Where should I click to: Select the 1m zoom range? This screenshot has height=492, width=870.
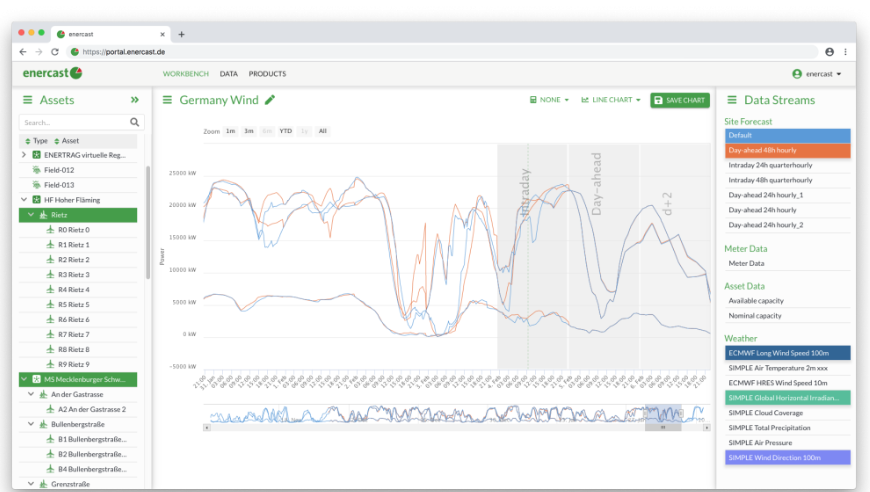231,131
